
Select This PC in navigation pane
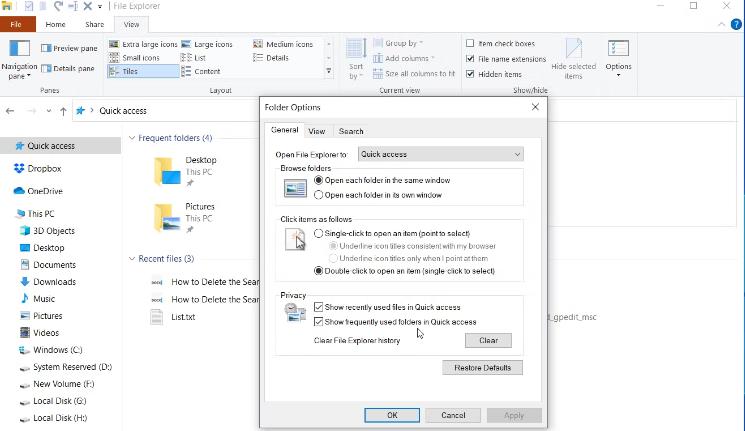[x=35, y=214]
